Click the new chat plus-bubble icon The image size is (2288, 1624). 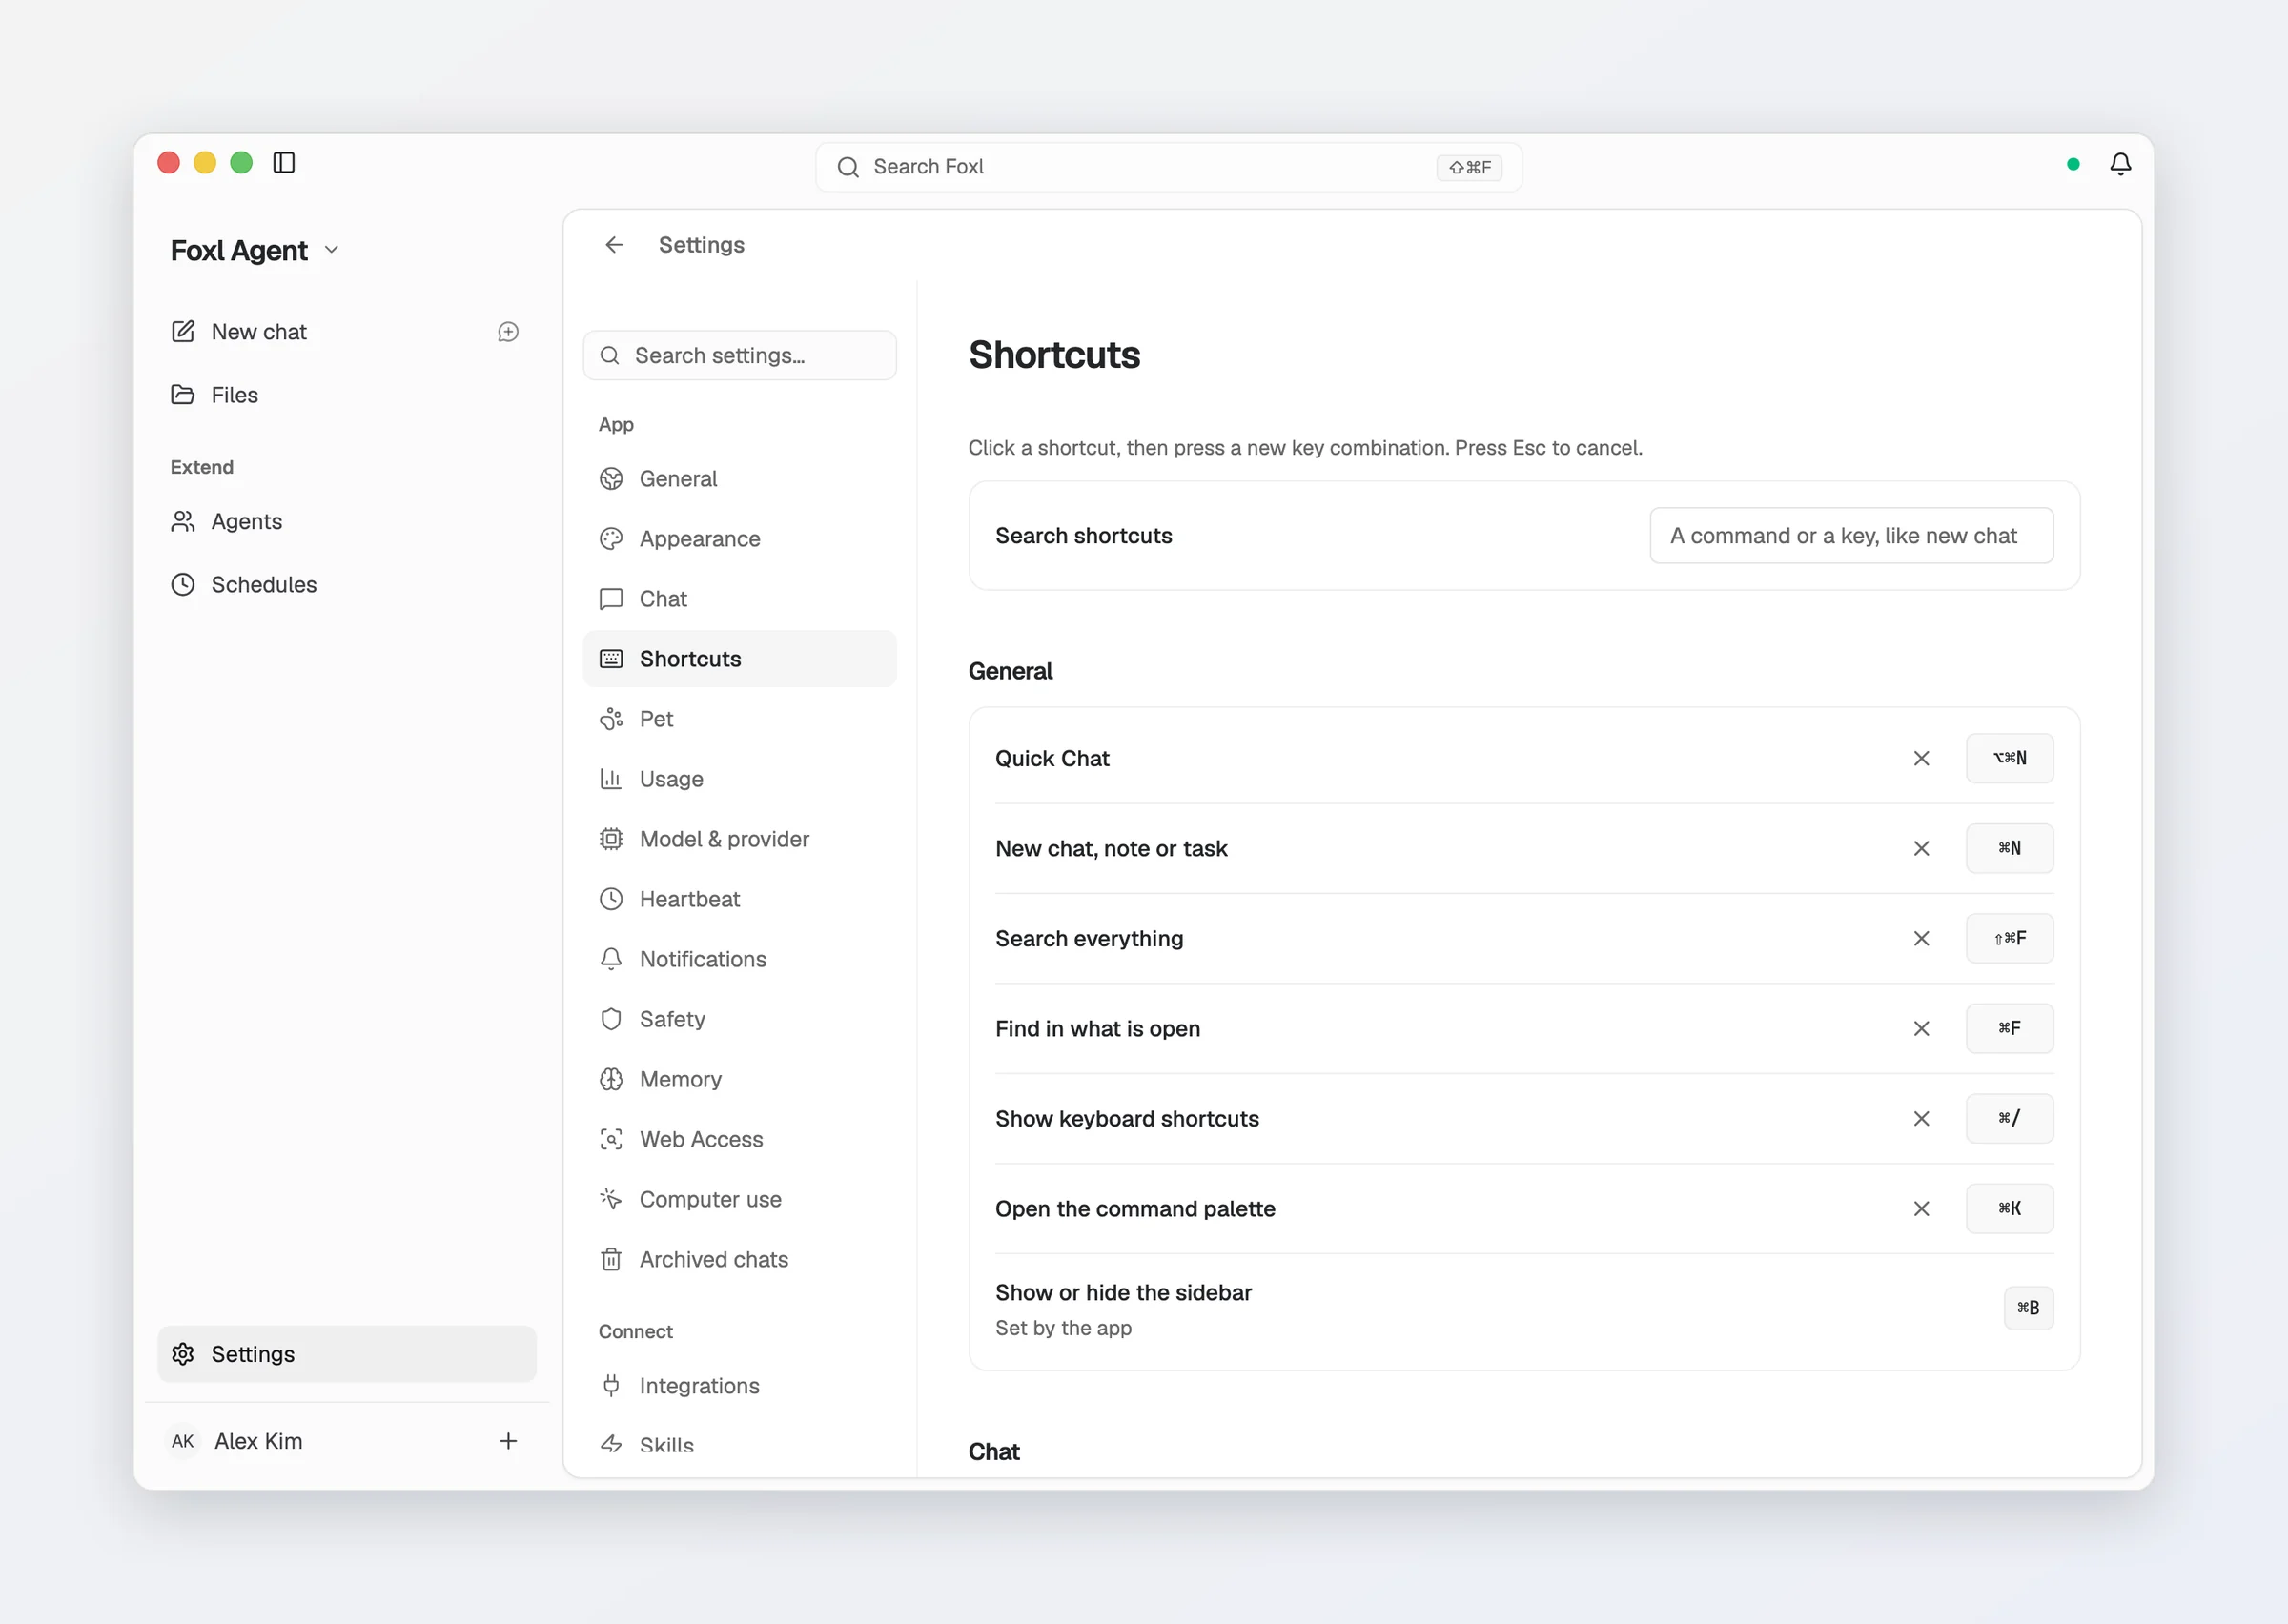coord(508,332)
